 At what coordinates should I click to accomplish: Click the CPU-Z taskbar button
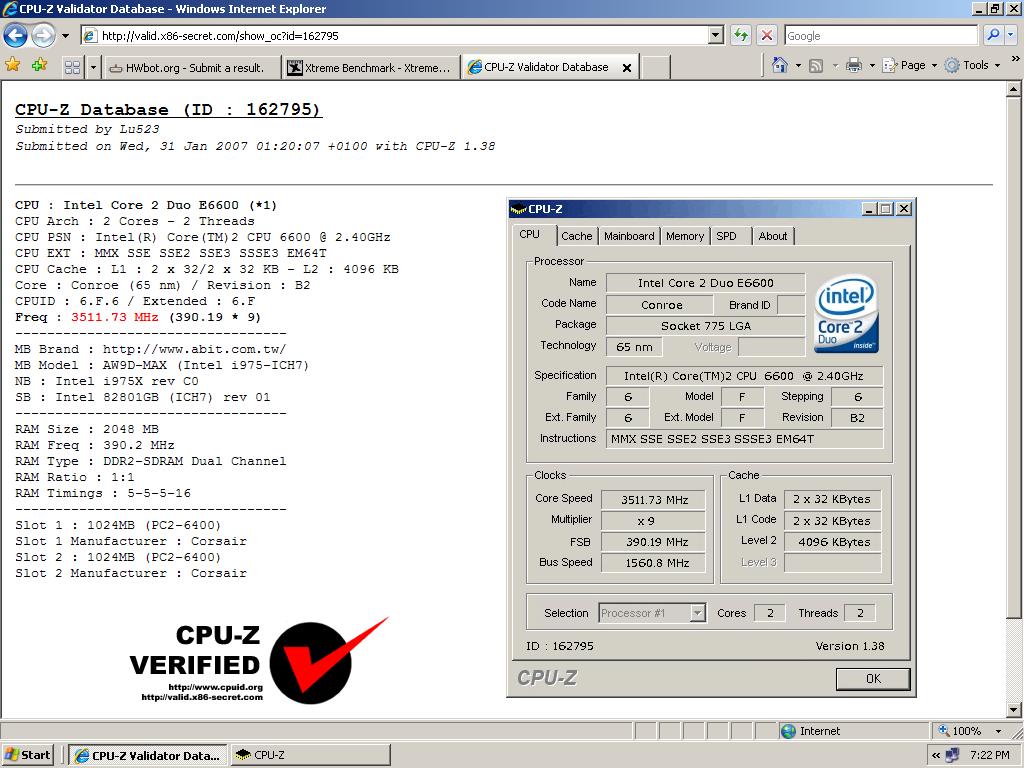pyautogui.click(x=311, y=755)
